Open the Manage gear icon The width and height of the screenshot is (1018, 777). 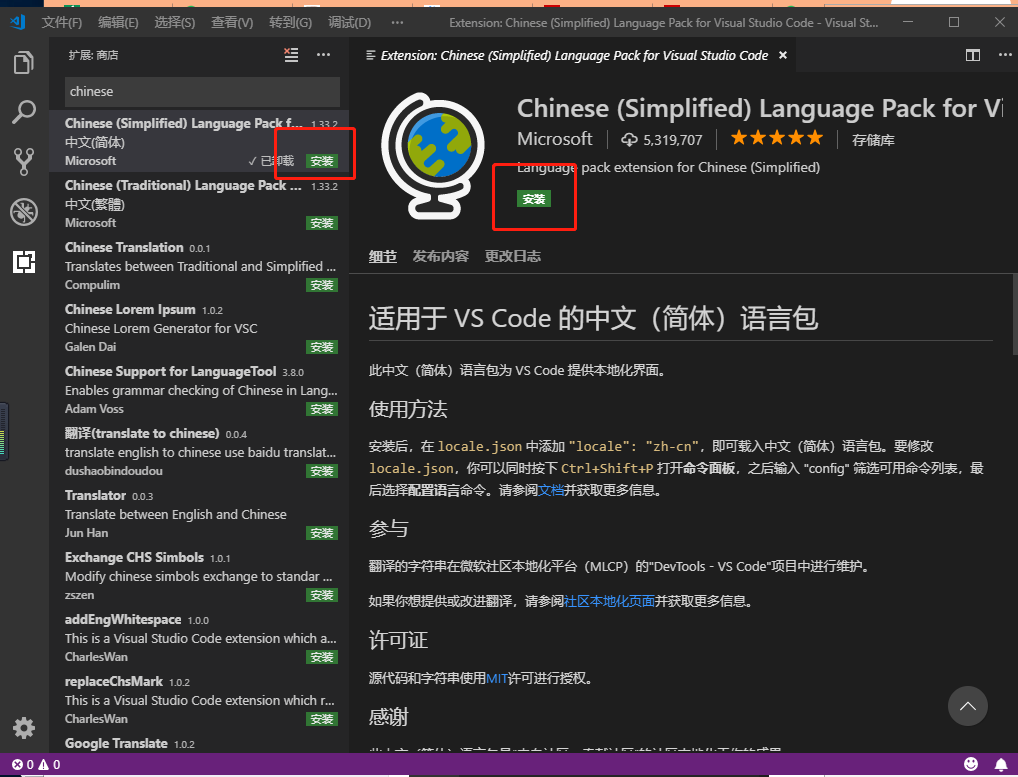pyautogui.click(x=23, y=728)
